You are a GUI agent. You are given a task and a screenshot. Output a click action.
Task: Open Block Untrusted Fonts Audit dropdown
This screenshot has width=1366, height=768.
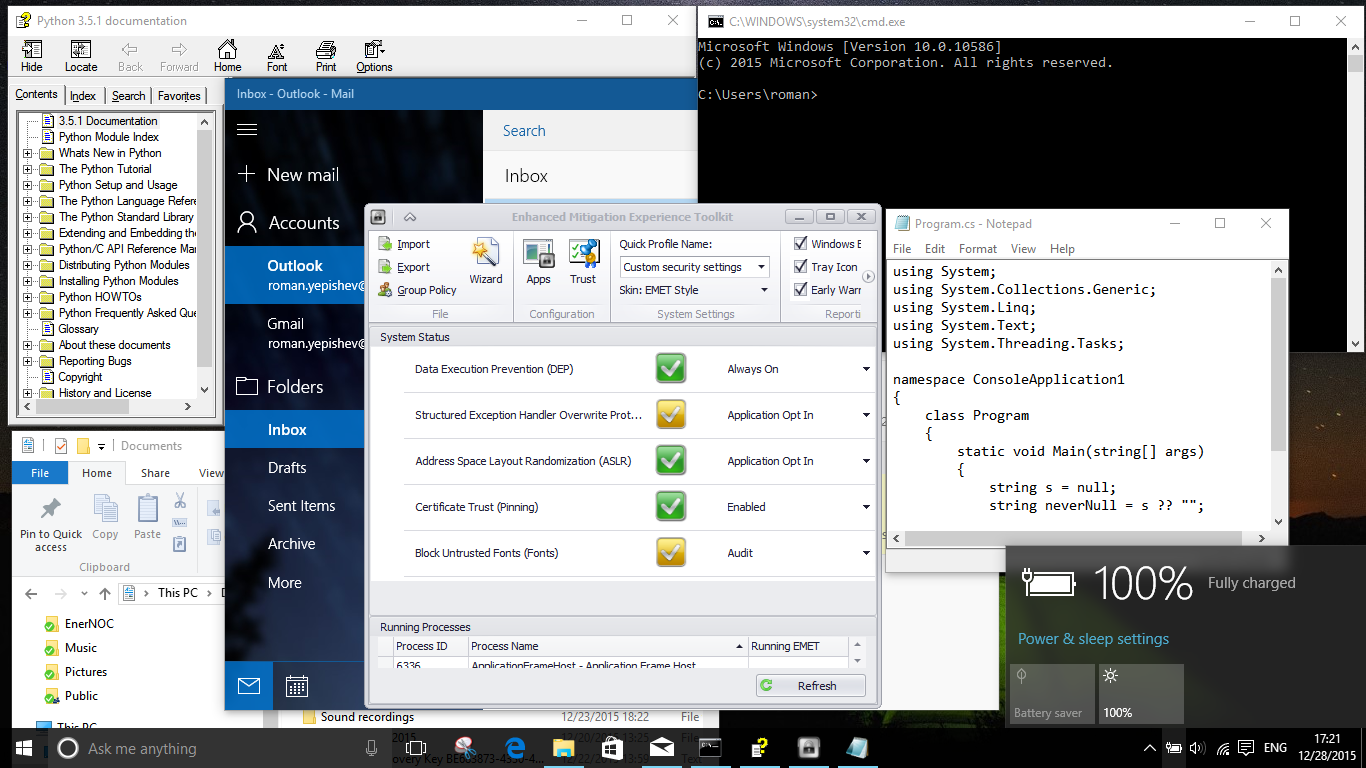(x=867, y=553)
